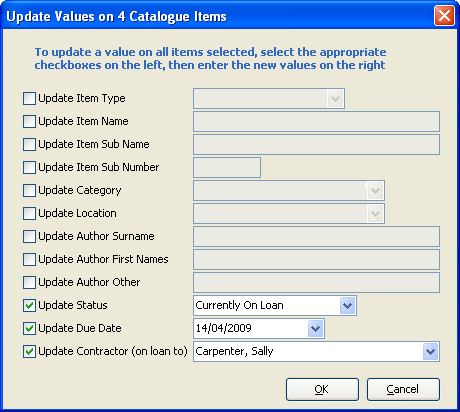The height and width of the screenshot is (412, 460).
Task: Click the OK button
Action: coord(322,389)
